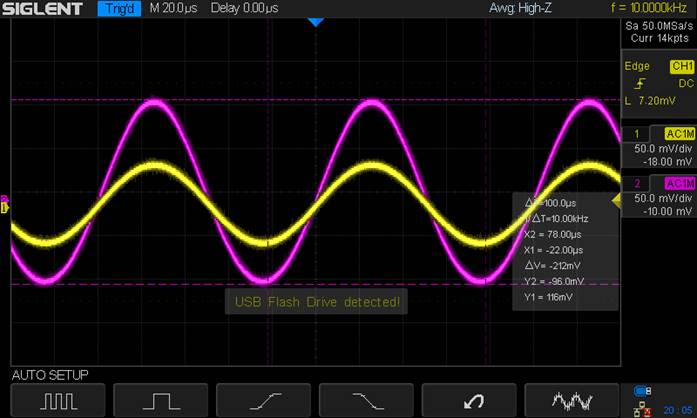Image resolution: width=697 pixels, height=418 pixels.
Task: Select the multi-pulse square wave auto setup icon
Action: pos(58,400)
